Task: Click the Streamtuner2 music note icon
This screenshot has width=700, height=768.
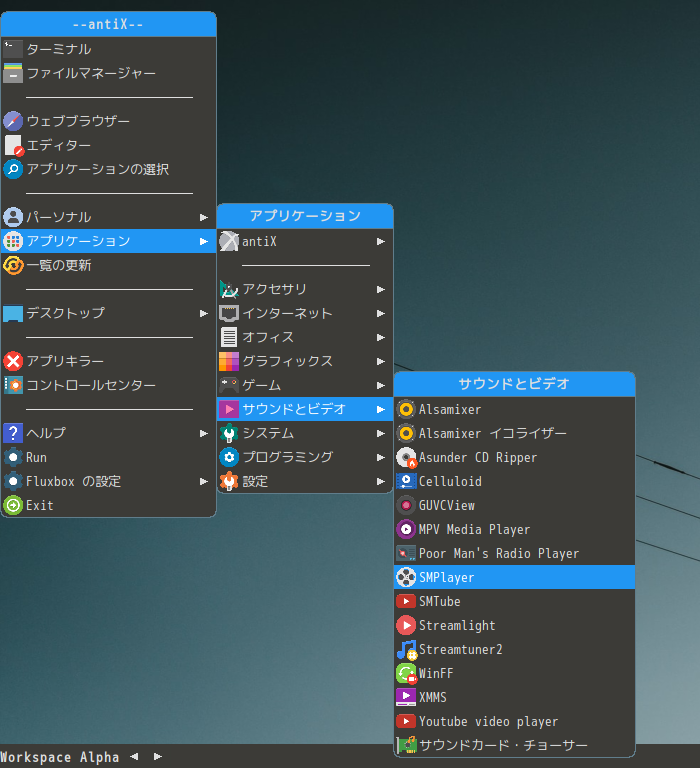Action: pyautogui.click(x=407, y=649)
